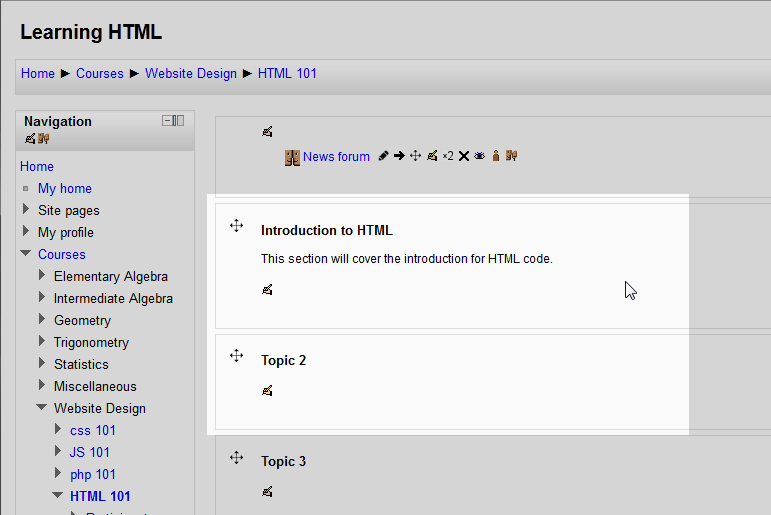
Task: Select css 101 course in the tree
Action: coord(93,430)
